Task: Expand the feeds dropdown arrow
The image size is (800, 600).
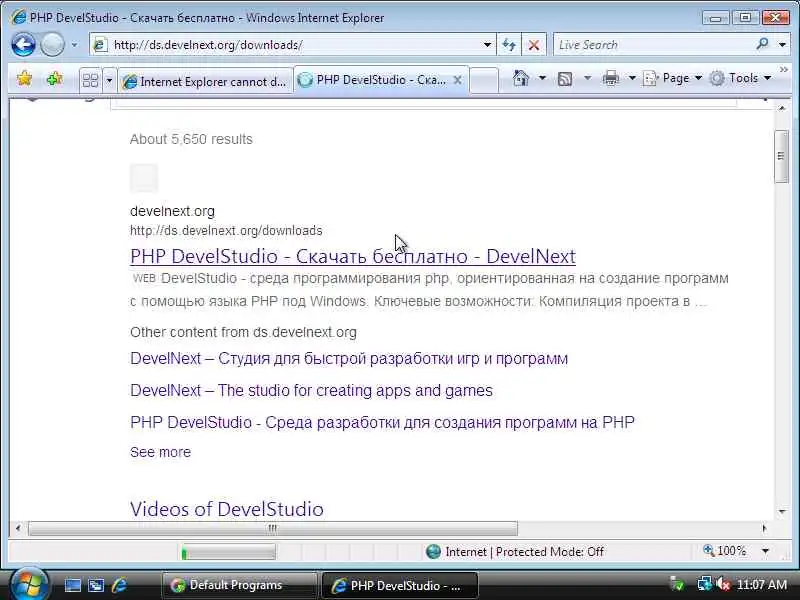Action: click(x=587, y=78)
